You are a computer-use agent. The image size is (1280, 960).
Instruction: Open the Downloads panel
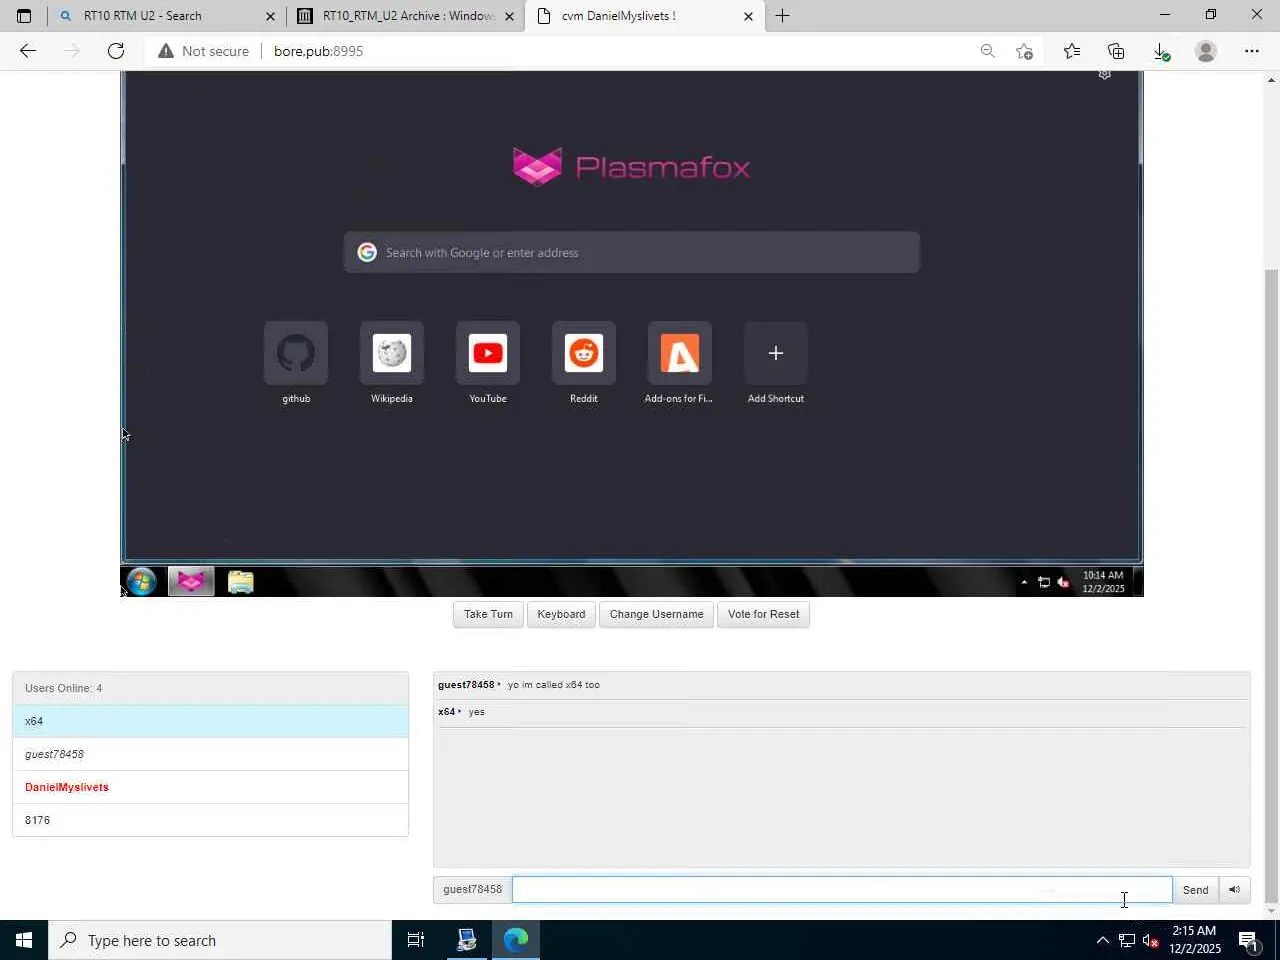tap(1161, 51)
